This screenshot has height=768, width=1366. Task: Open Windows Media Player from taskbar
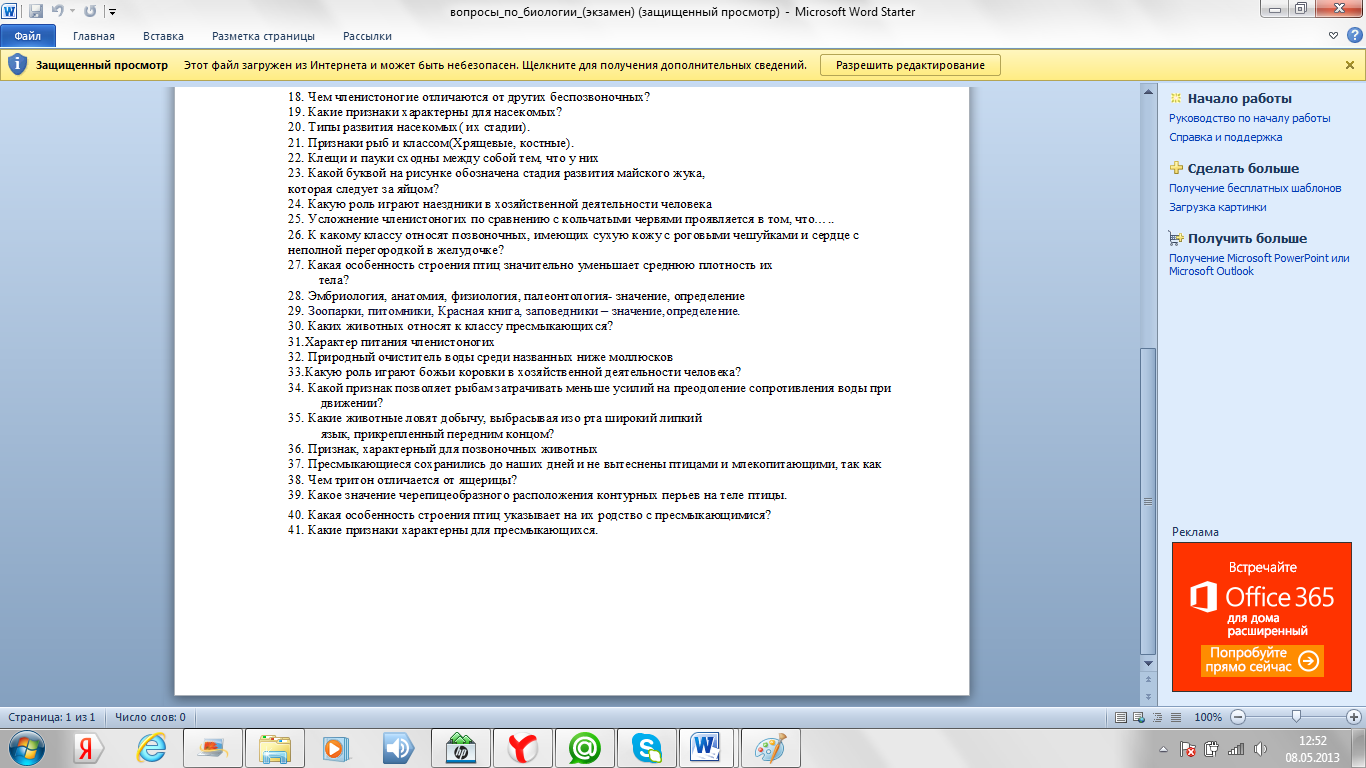(x=336, y=748)
